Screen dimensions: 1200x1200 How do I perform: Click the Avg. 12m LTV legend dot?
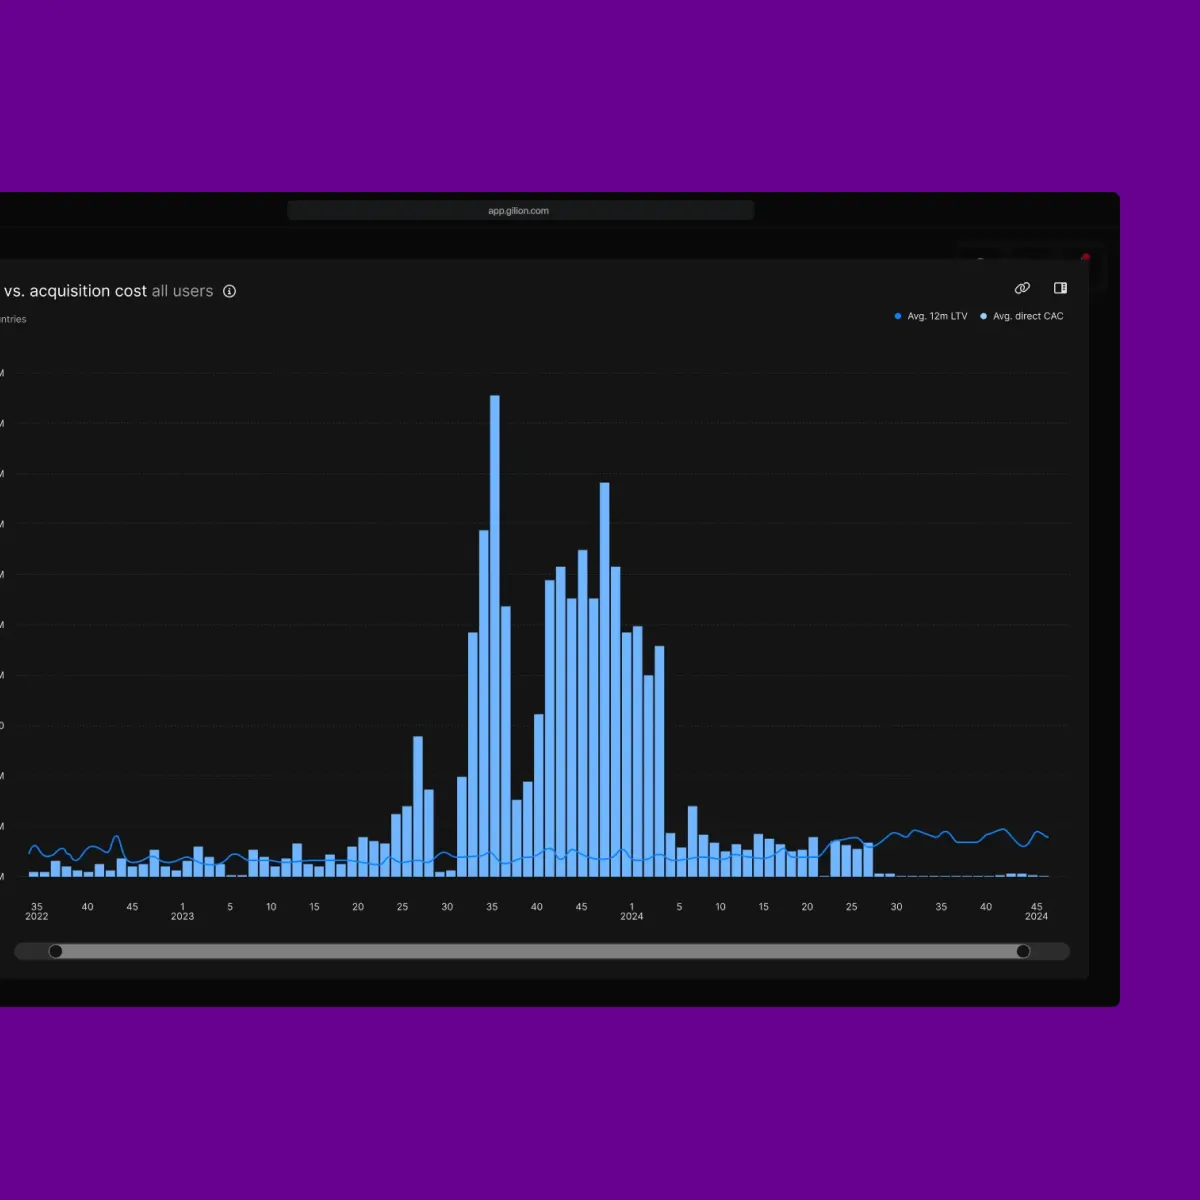tap(897, 316)
